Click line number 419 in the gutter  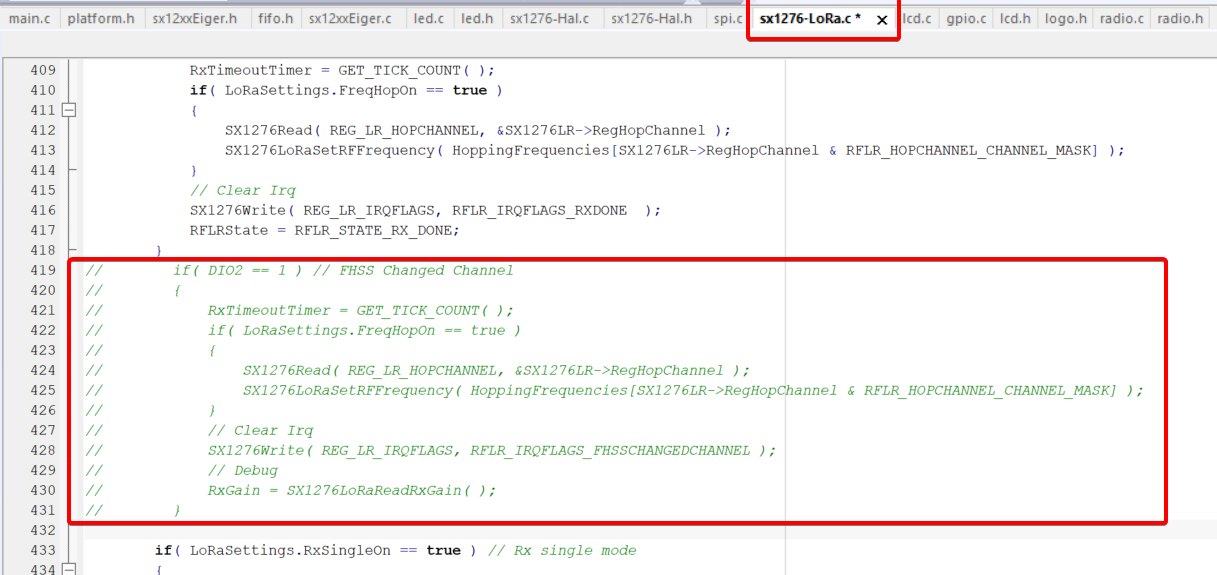(x=43, y=270)
